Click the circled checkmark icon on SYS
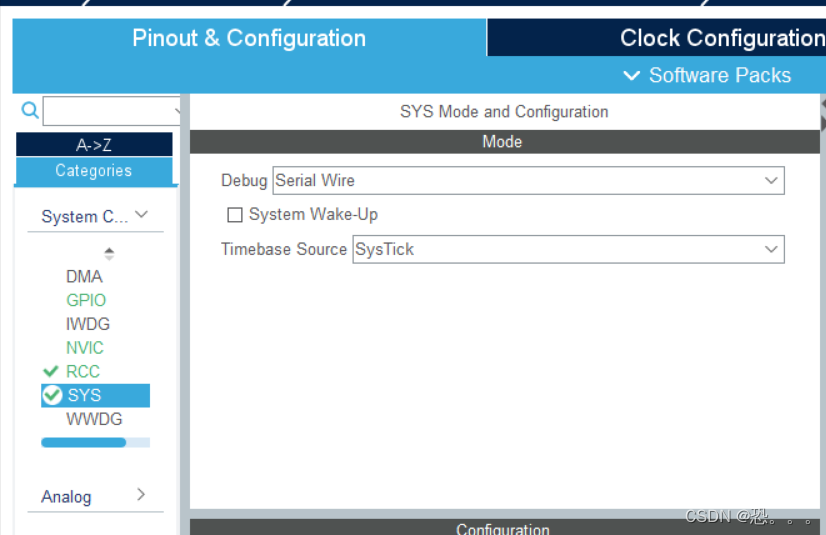 [52, 395]
